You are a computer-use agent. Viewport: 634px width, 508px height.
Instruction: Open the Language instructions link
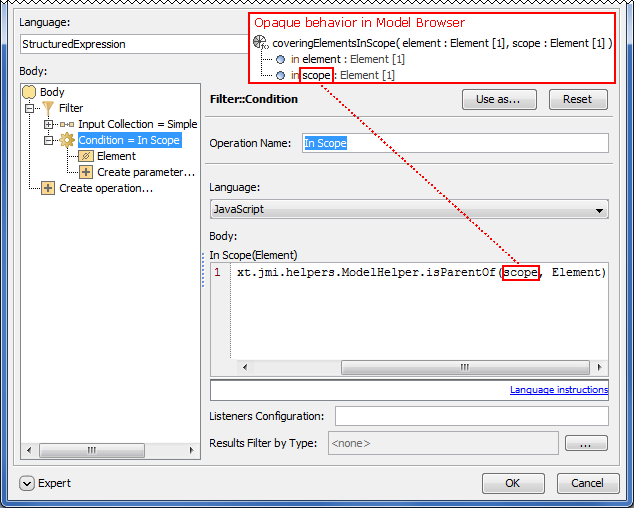(x=559, y=389)
